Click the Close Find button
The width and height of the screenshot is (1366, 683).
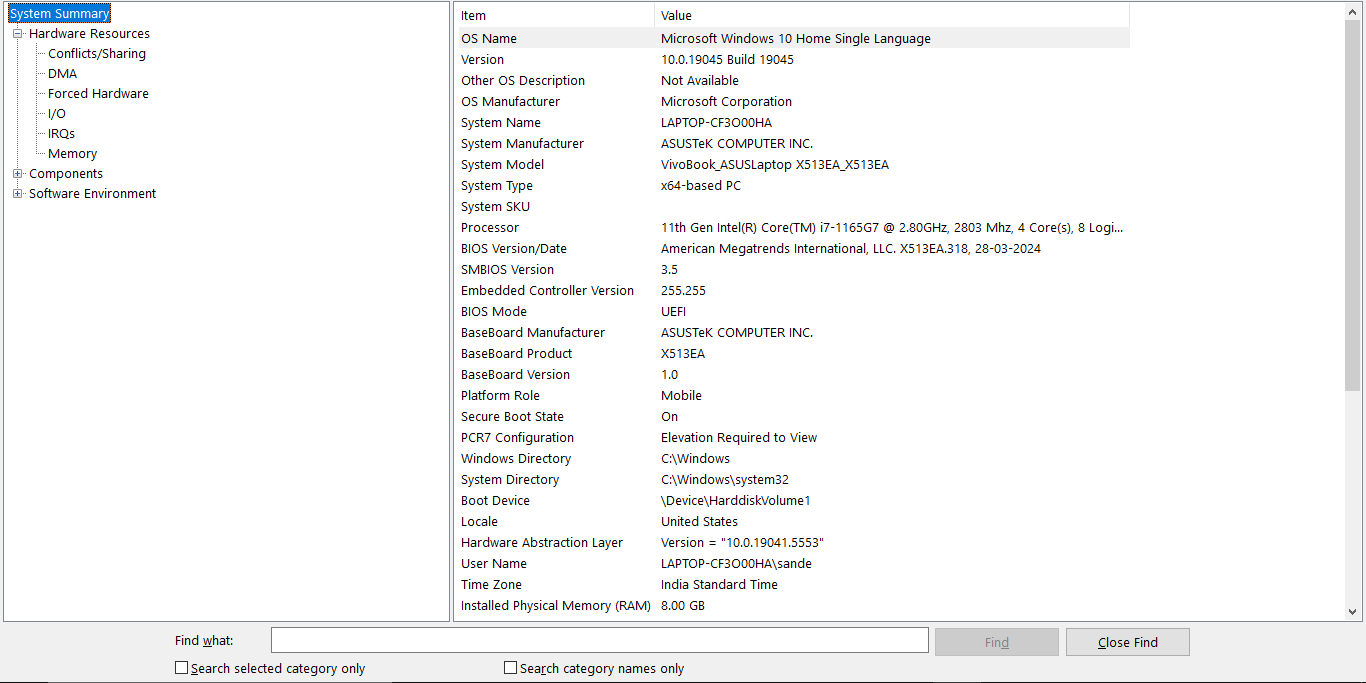point(1127,640)
